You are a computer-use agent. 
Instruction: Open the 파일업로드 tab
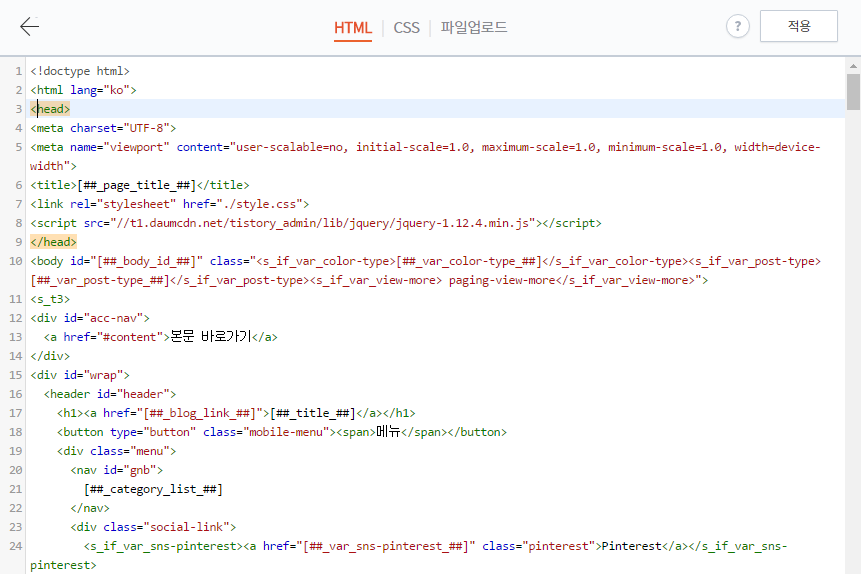[x=473, y=27]
